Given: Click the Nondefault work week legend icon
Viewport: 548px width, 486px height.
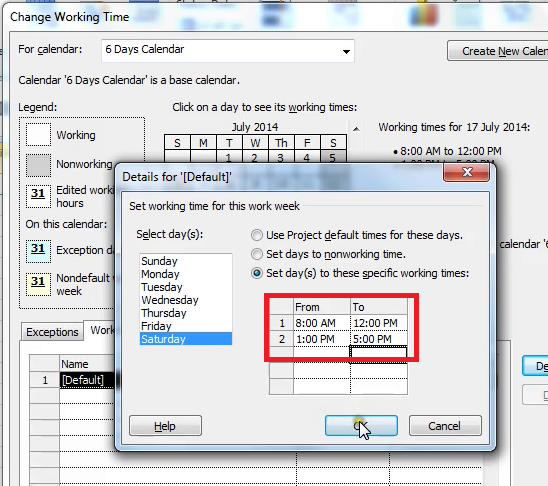Looking at the screenshot, I should pyautogui.click(x=38, y=284).
